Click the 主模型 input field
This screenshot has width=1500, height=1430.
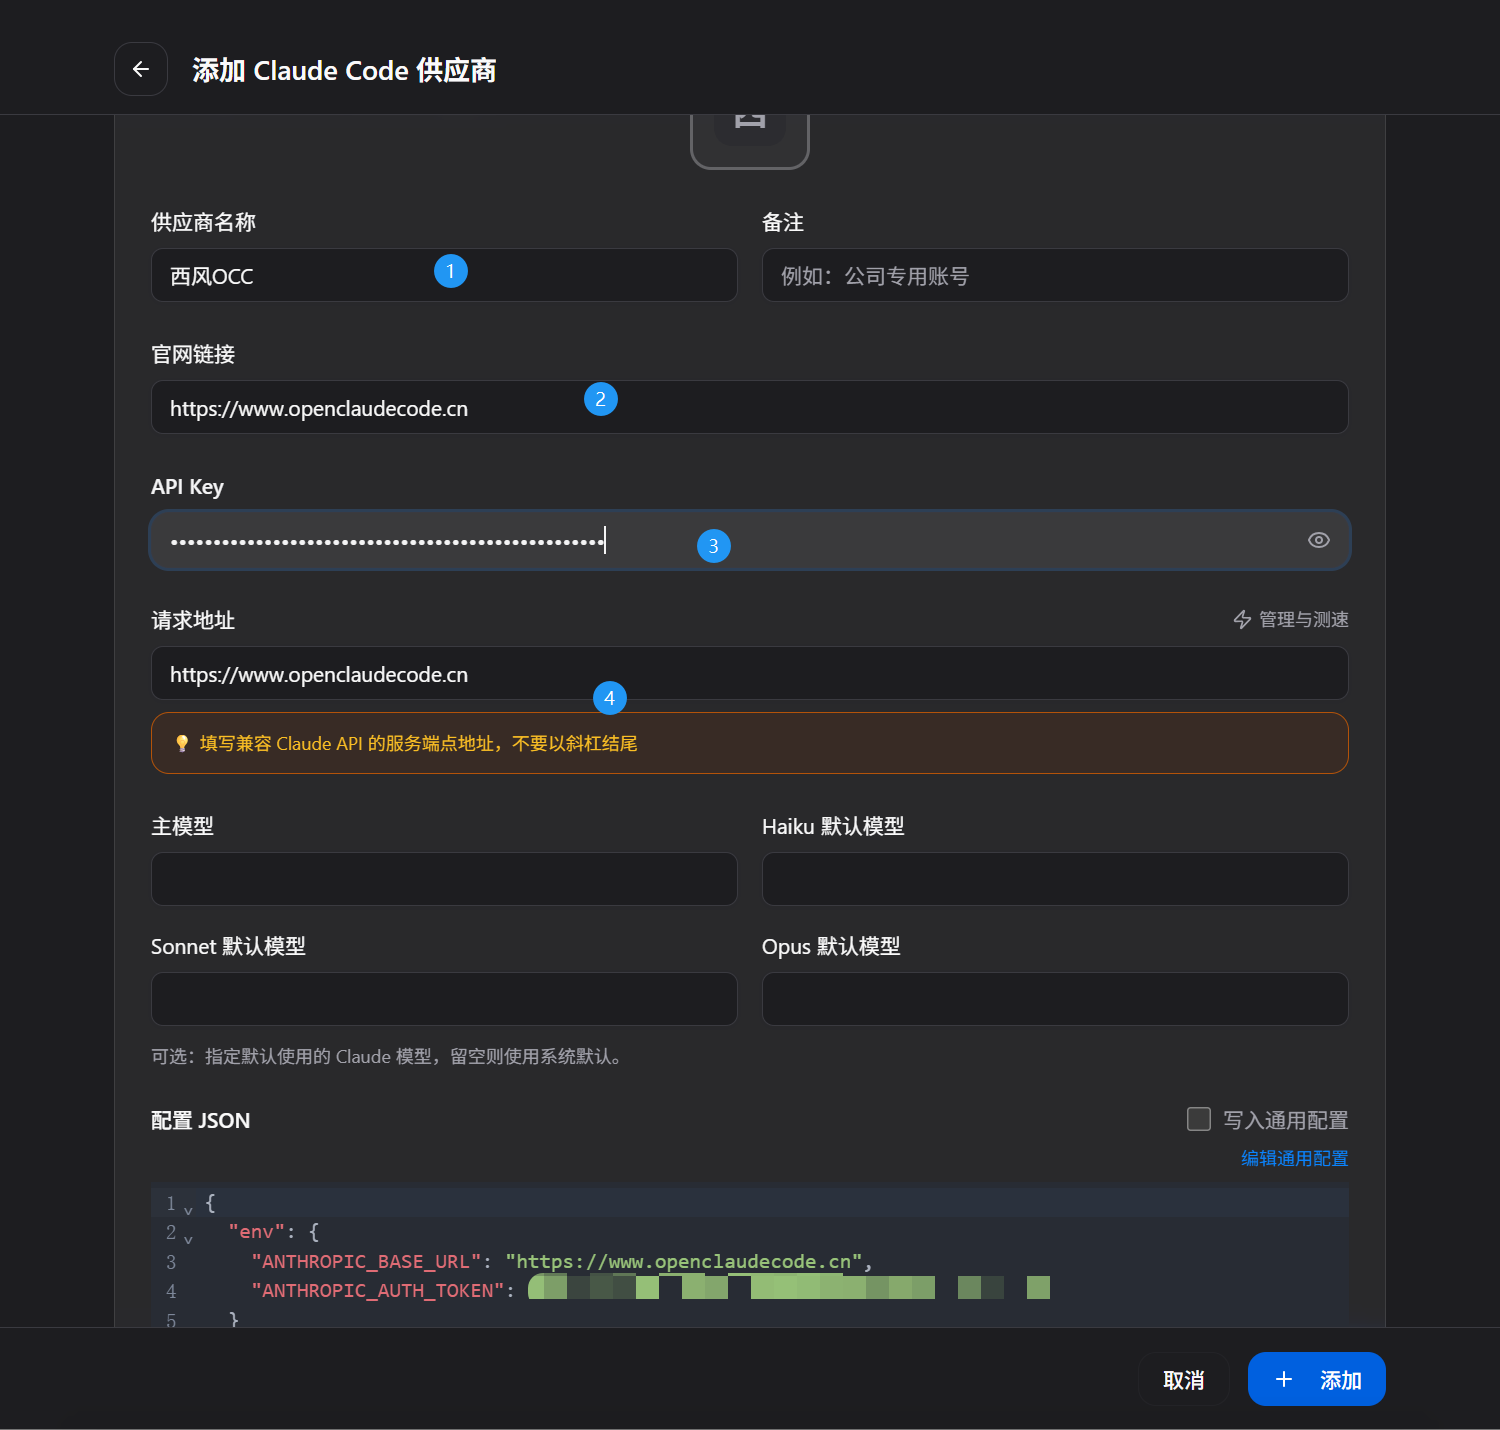coord(444,879)
